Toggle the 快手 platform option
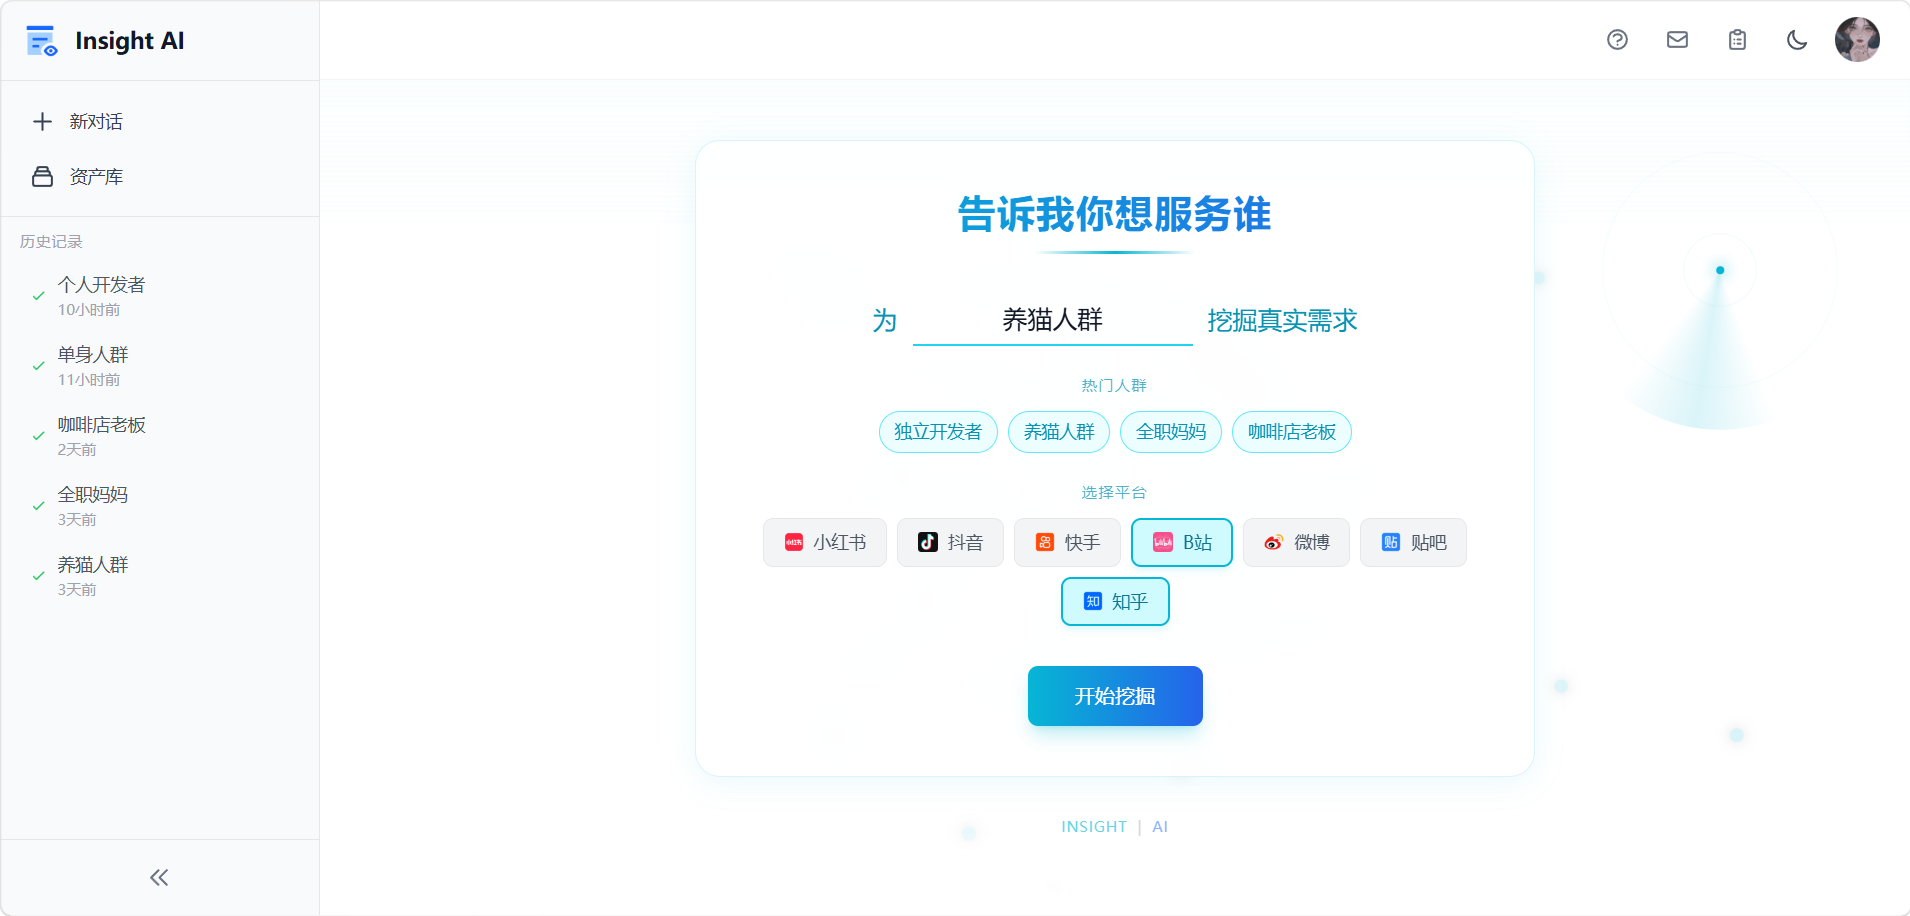 point(1067,542)
